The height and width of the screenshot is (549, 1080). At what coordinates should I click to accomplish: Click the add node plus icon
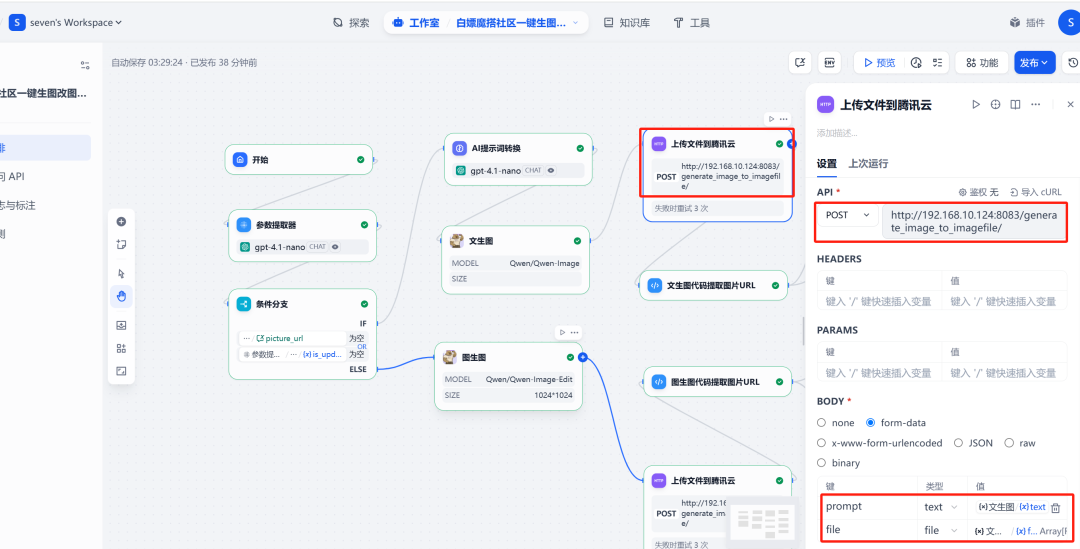pyautogui.click(x=121, y=222)
